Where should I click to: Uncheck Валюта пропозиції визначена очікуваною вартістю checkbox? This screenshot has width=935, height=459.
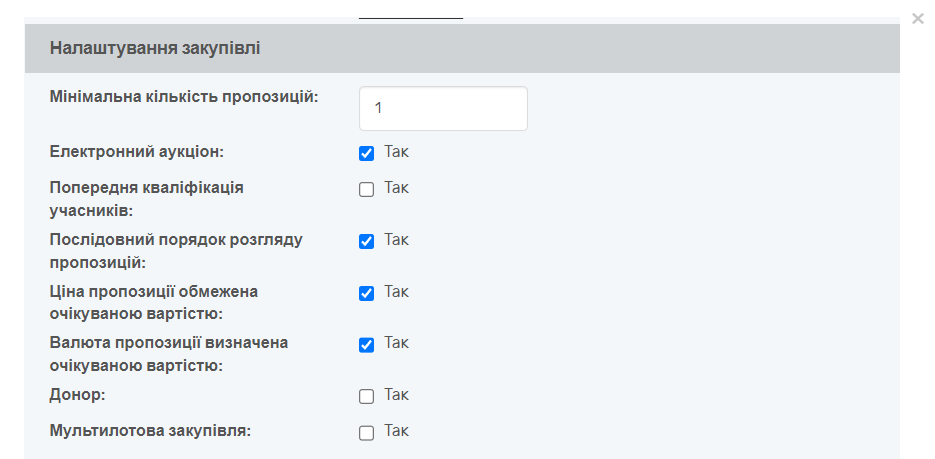pos(366,345)
